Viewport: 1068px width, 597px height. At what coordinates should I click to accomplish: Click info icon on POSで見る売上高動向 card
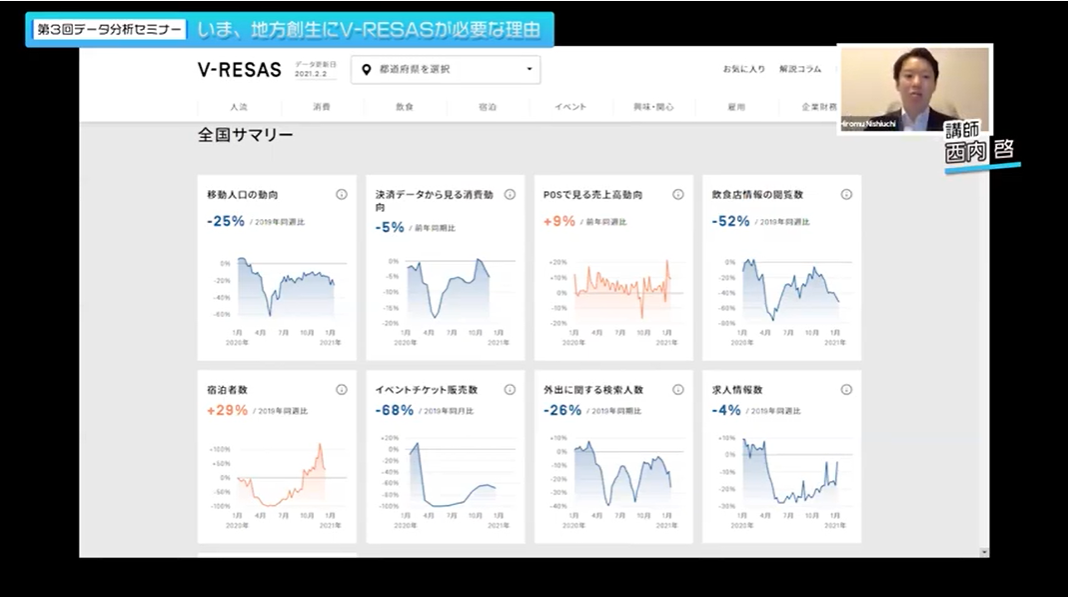point(678,194)
